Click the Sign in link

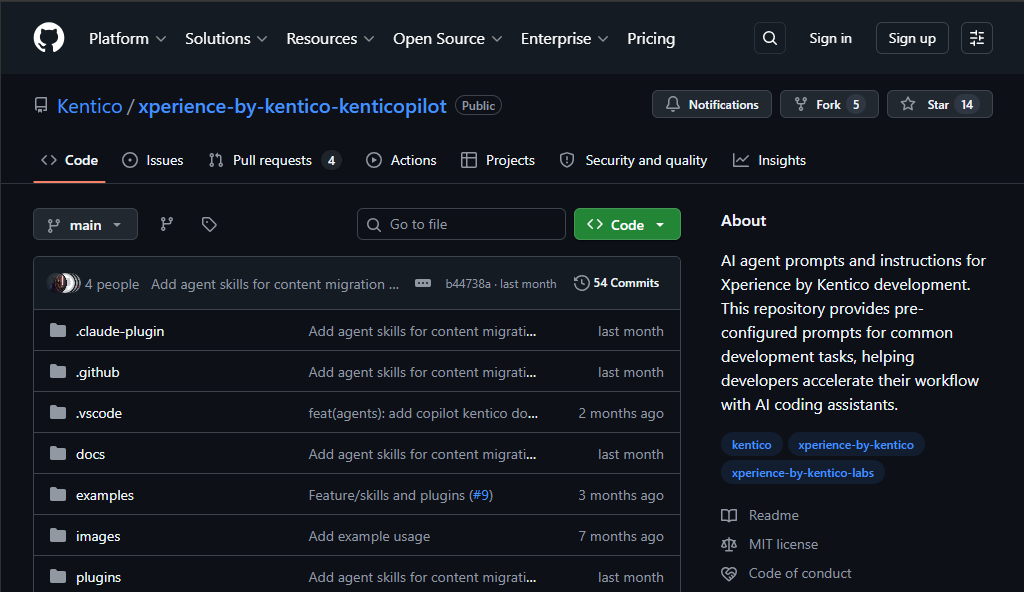pyautogui.click(x=830, y=38)
